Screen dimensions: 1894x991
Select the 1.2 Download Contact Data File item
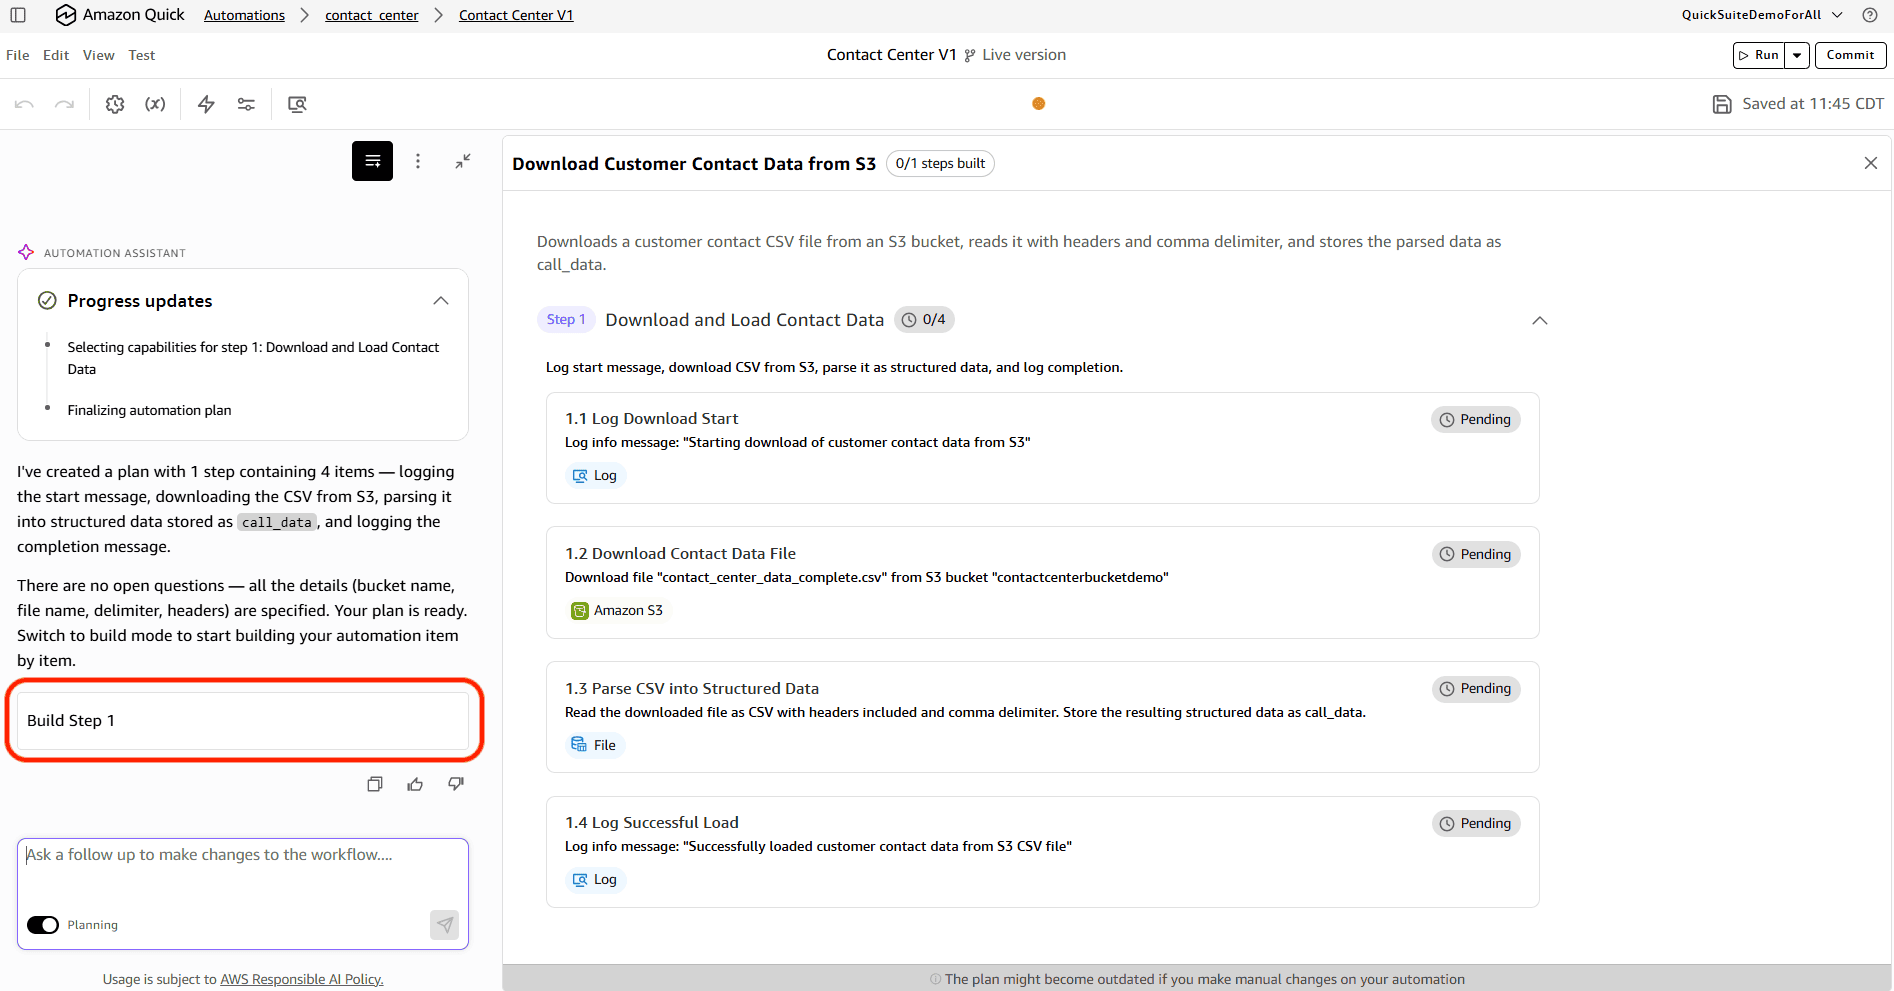[1042, 582]
